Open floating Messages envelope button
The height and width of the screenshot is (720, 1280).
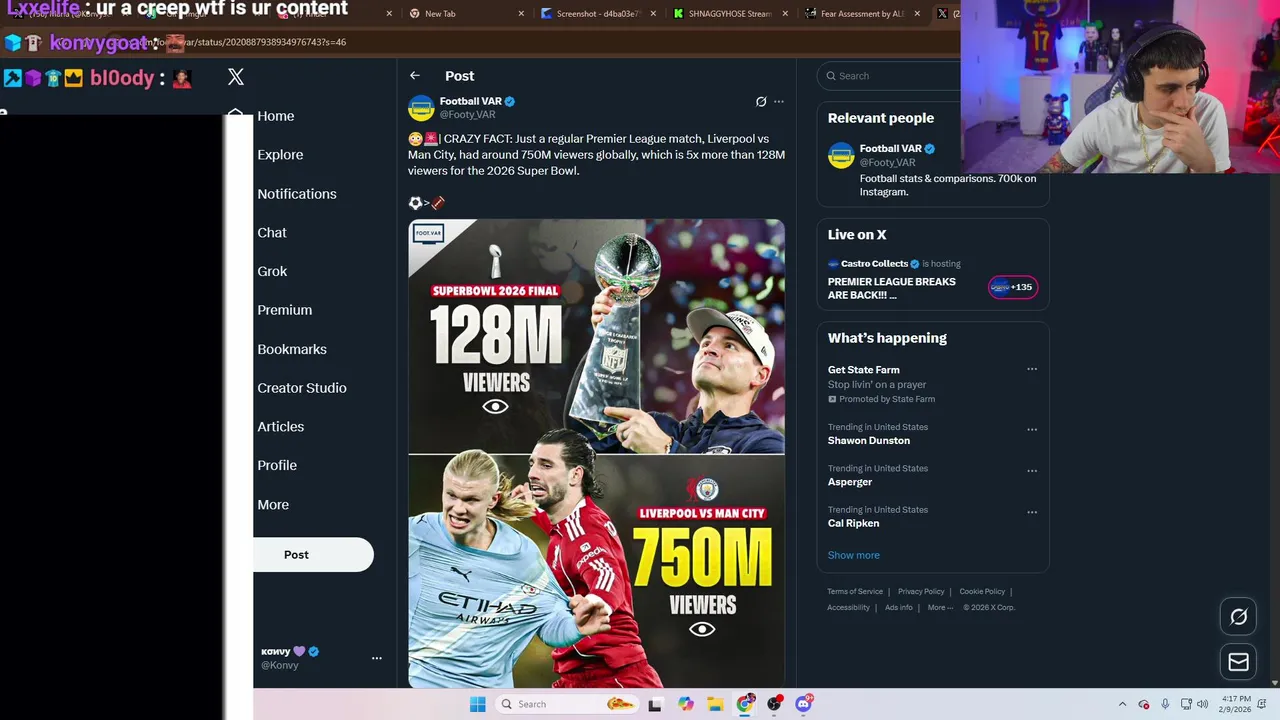pos(1238,661)
